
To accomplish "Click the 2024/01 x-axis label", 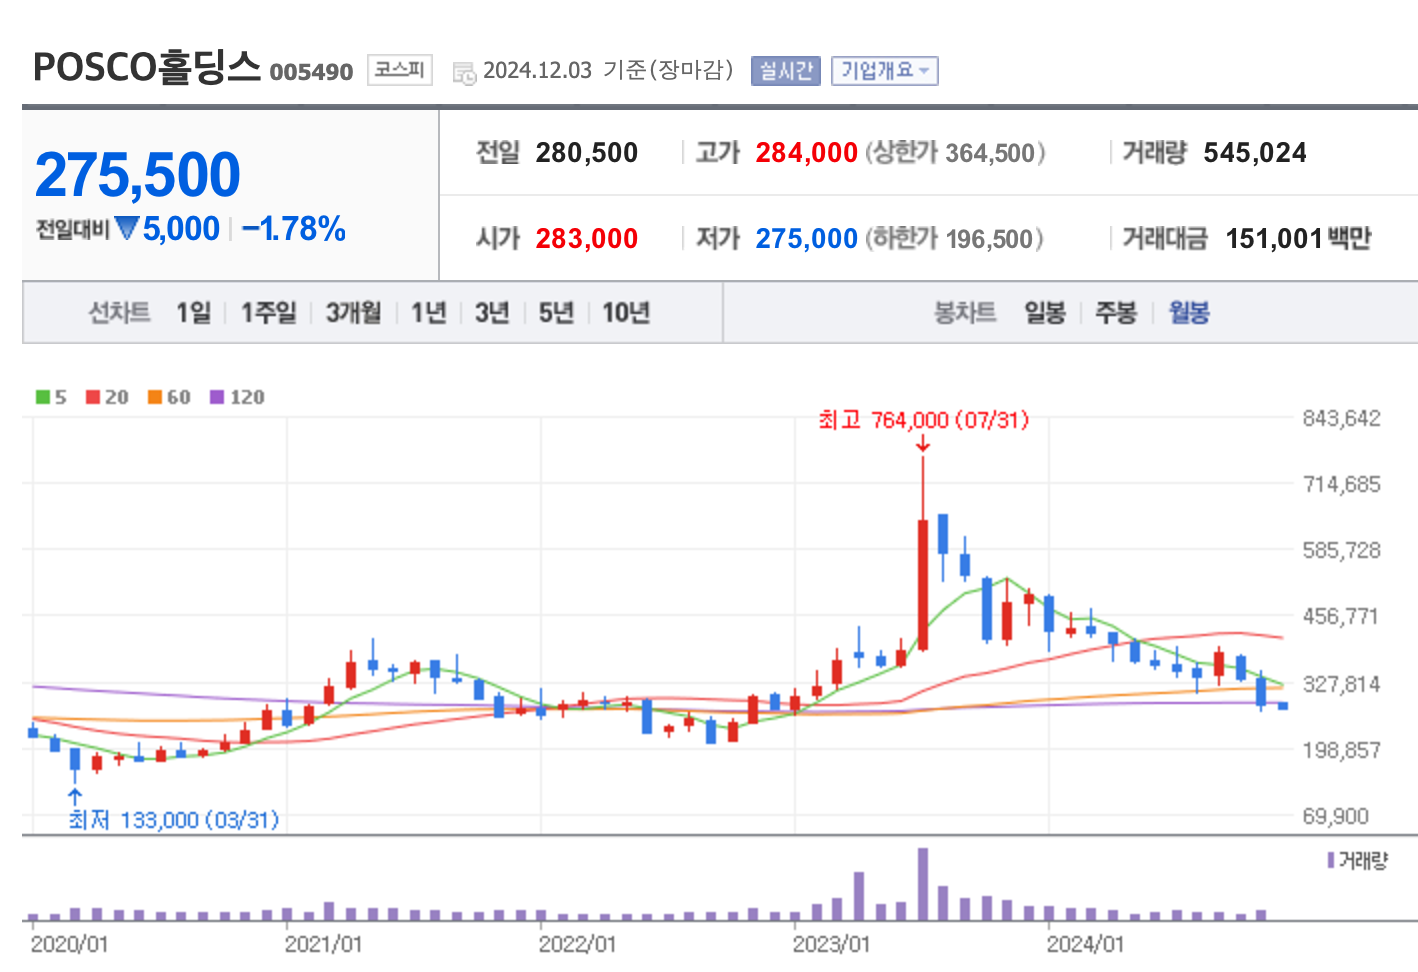I will tap(1085, 944).
